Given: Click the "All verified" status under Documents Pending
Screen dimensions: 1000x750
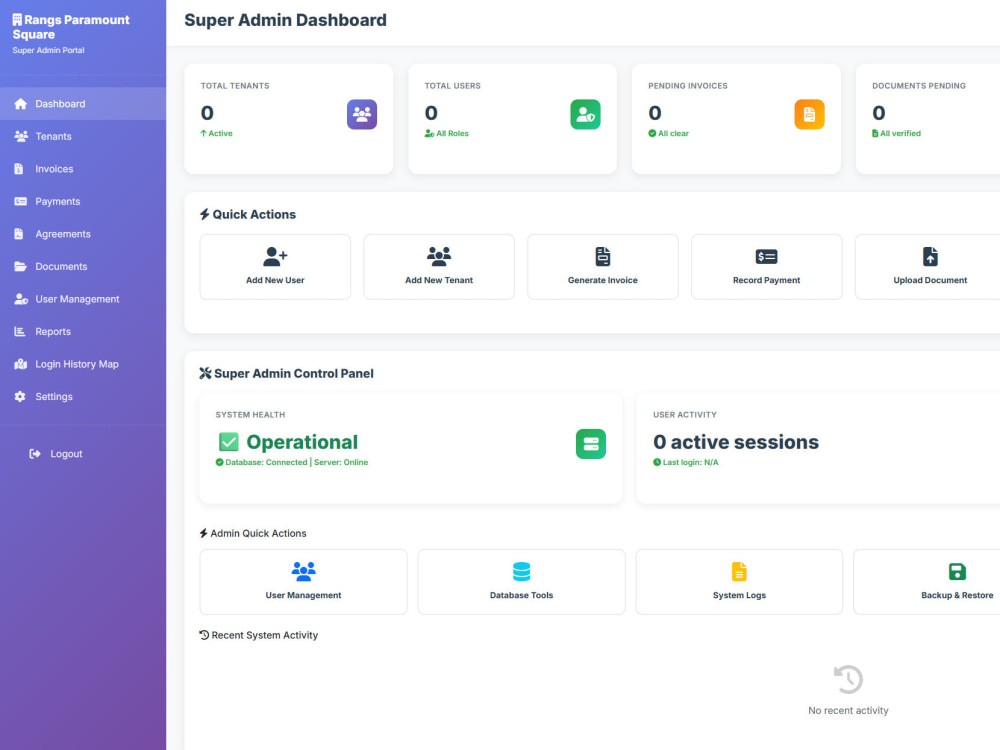Looking at the screenshot, I should [900, 133].
